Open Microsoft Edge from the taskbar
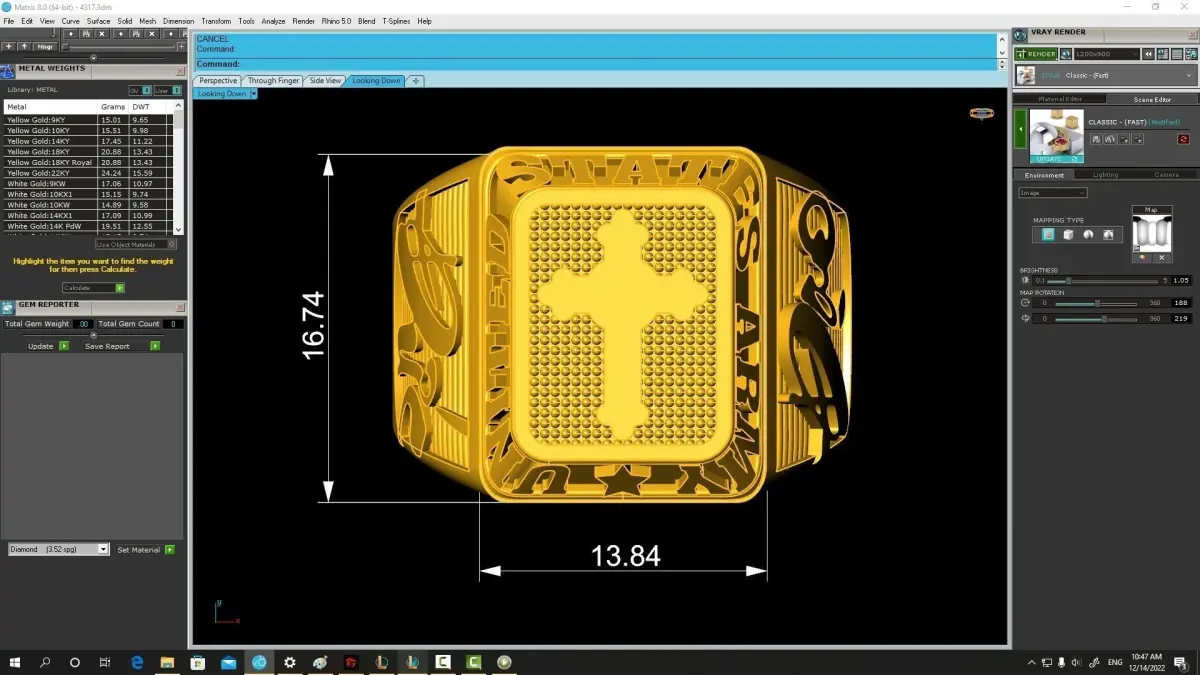The height and width of the screenshot is (675, 1200). (x=137, y=662)
